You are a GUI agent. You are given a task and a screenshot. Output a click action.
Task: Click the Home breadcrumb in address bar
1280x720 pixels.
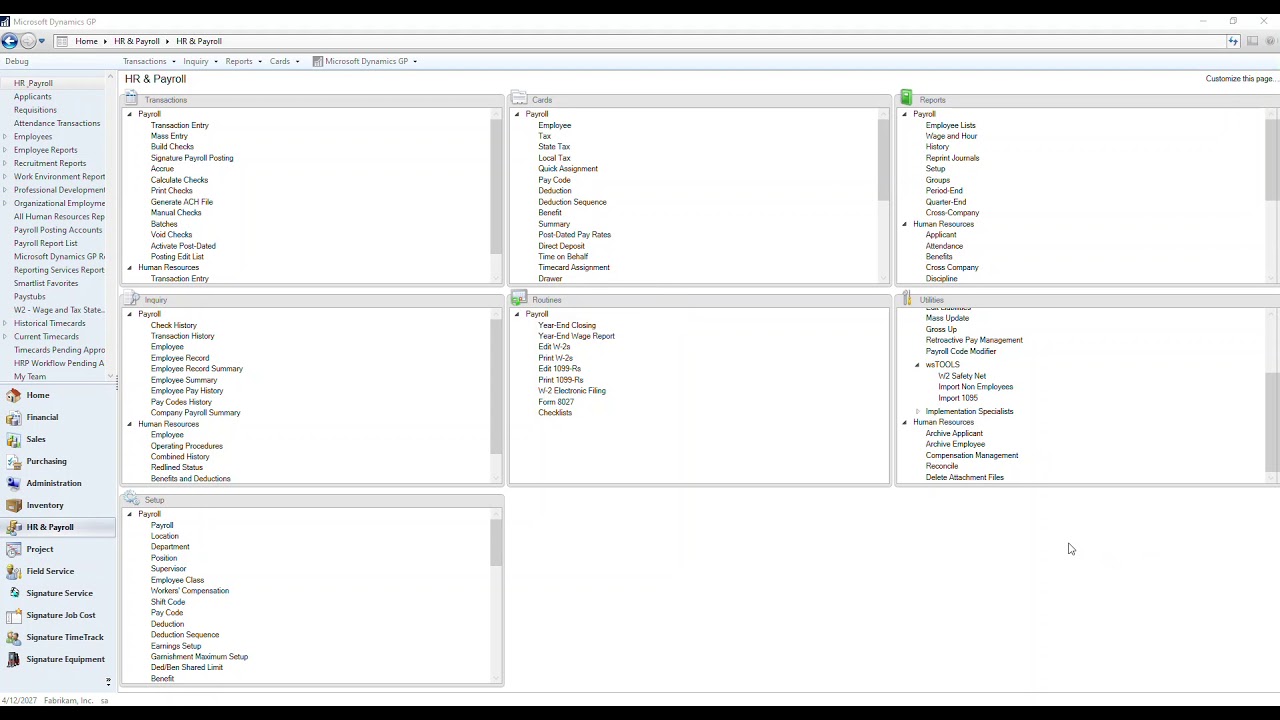pyautogui.click(x=86, y=41)
